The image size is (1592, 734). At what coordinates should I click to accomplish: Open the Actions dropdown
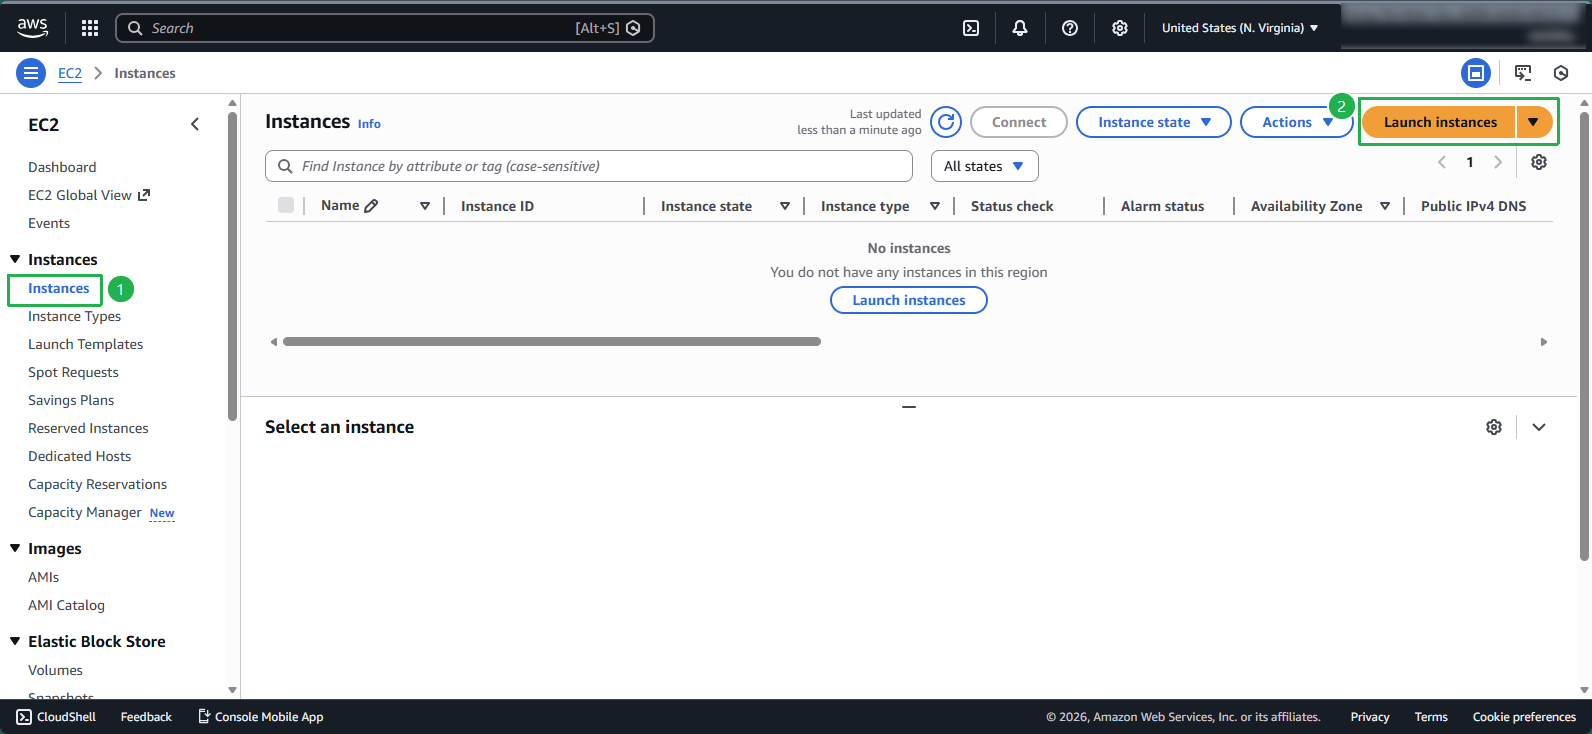pos(1297,122)
